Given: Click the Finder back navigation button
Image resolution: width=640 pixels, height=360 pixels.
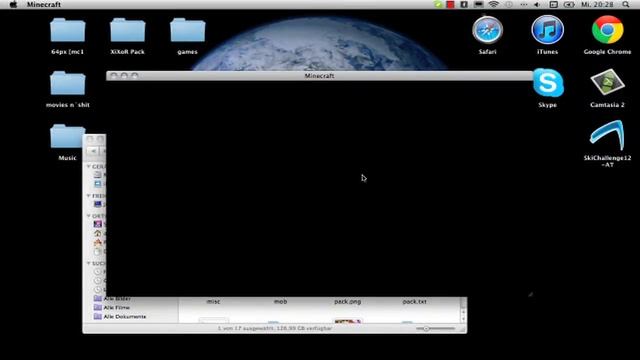Looking at the screenshot, I should pyautogui.click(x=93, y=151).
